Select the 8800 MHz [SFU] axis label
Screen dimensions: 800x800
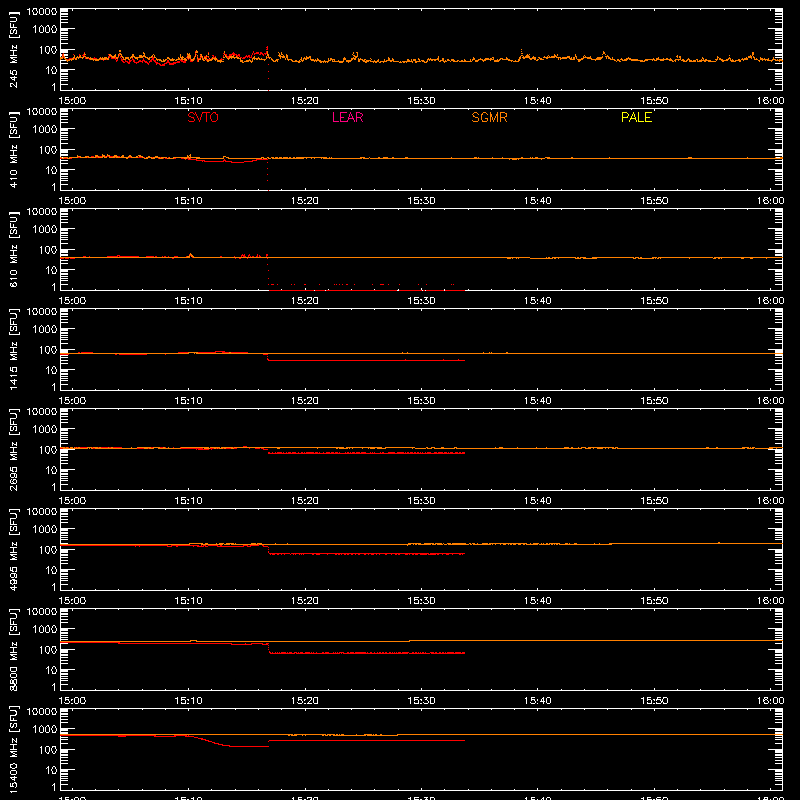(x=13, y=649)
